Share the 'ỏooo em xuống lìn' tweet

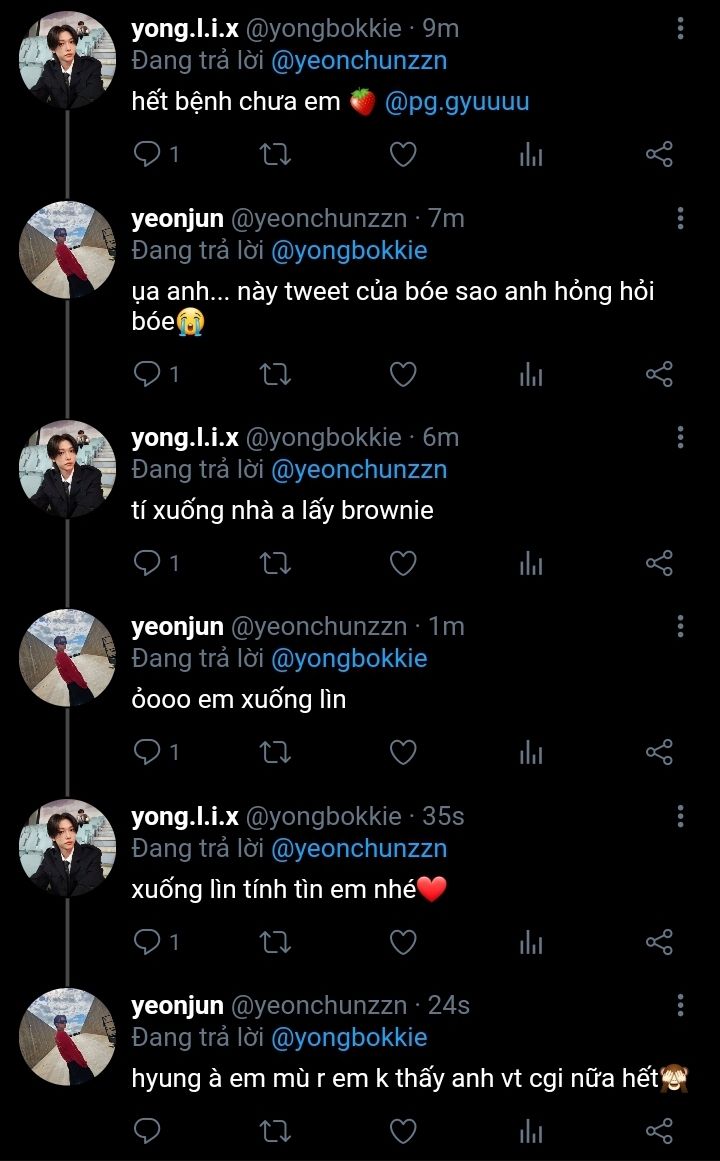pos(659,752)
